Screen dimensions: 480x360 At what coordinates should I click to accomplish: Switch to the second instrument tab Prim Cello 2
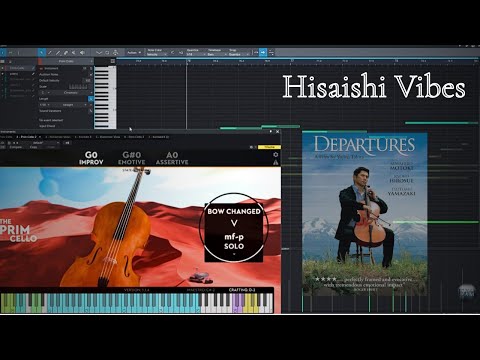[28, 137]
